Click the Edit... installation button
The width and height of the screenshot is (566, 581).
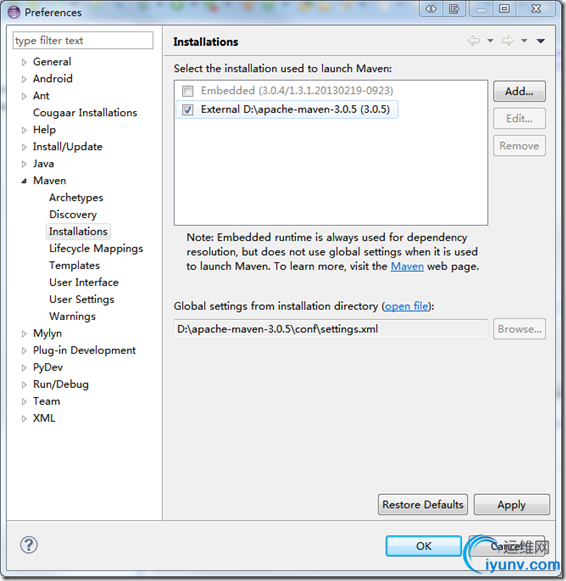tap(519, 119)
